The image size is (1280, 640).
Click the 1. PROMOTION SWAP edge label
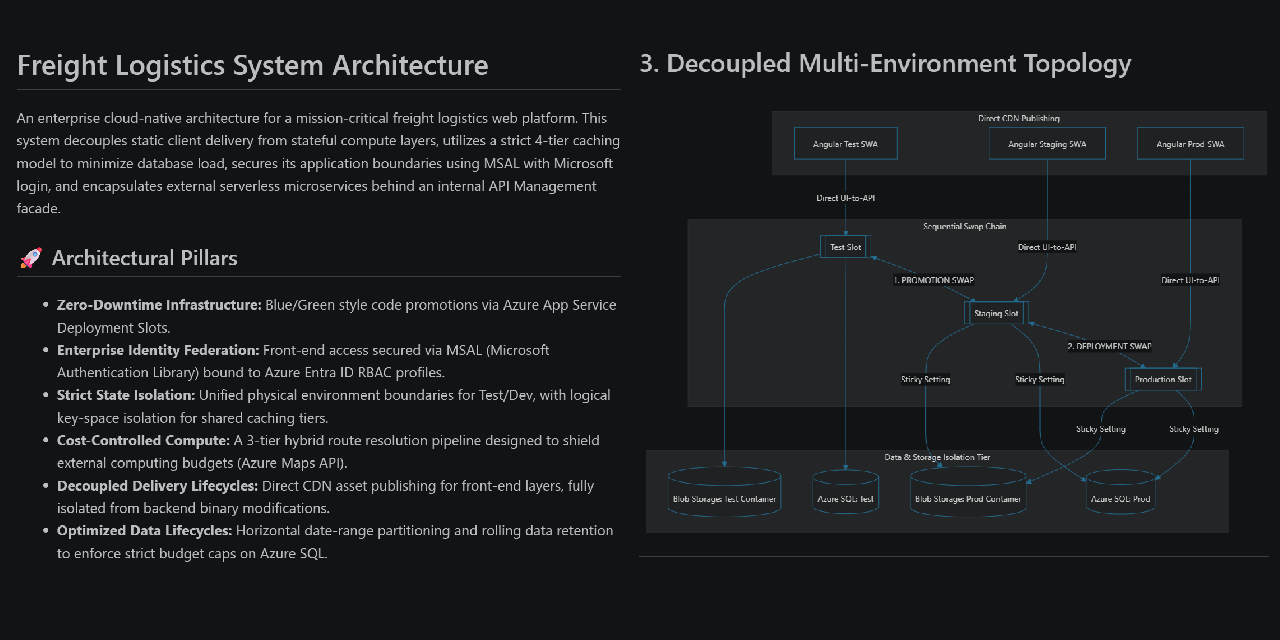[x=933, y=281]
